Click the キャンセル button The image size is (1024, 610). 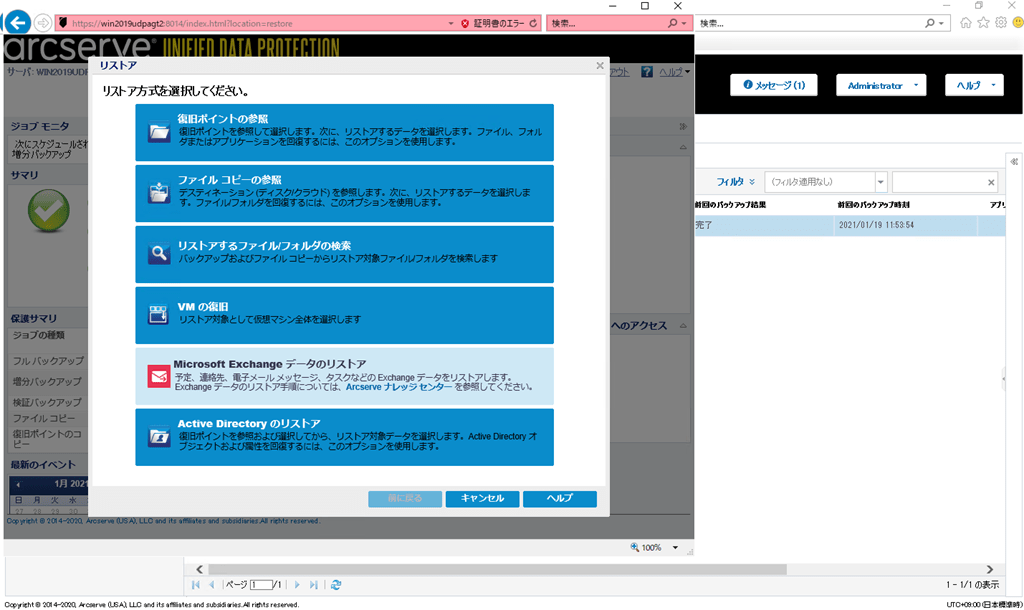[x=483, y=498]
